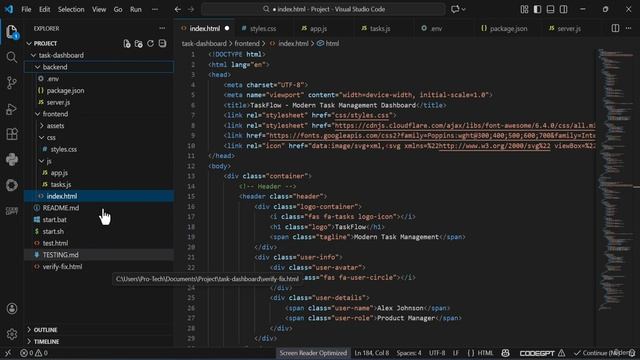Collapse all folders in Explorer
640x360 pixels.
[x=162, y=44]
